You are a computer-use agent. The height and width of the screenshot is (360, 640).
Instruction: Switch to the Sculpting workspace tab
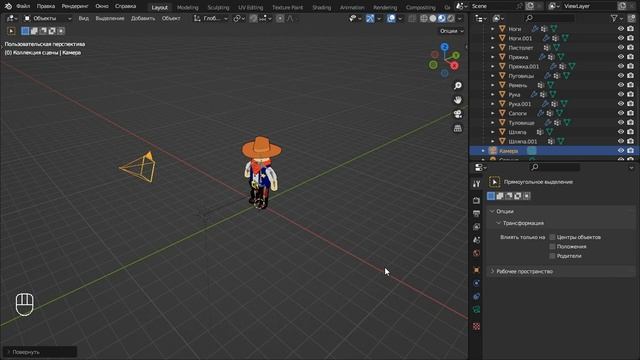click(218, 7)
